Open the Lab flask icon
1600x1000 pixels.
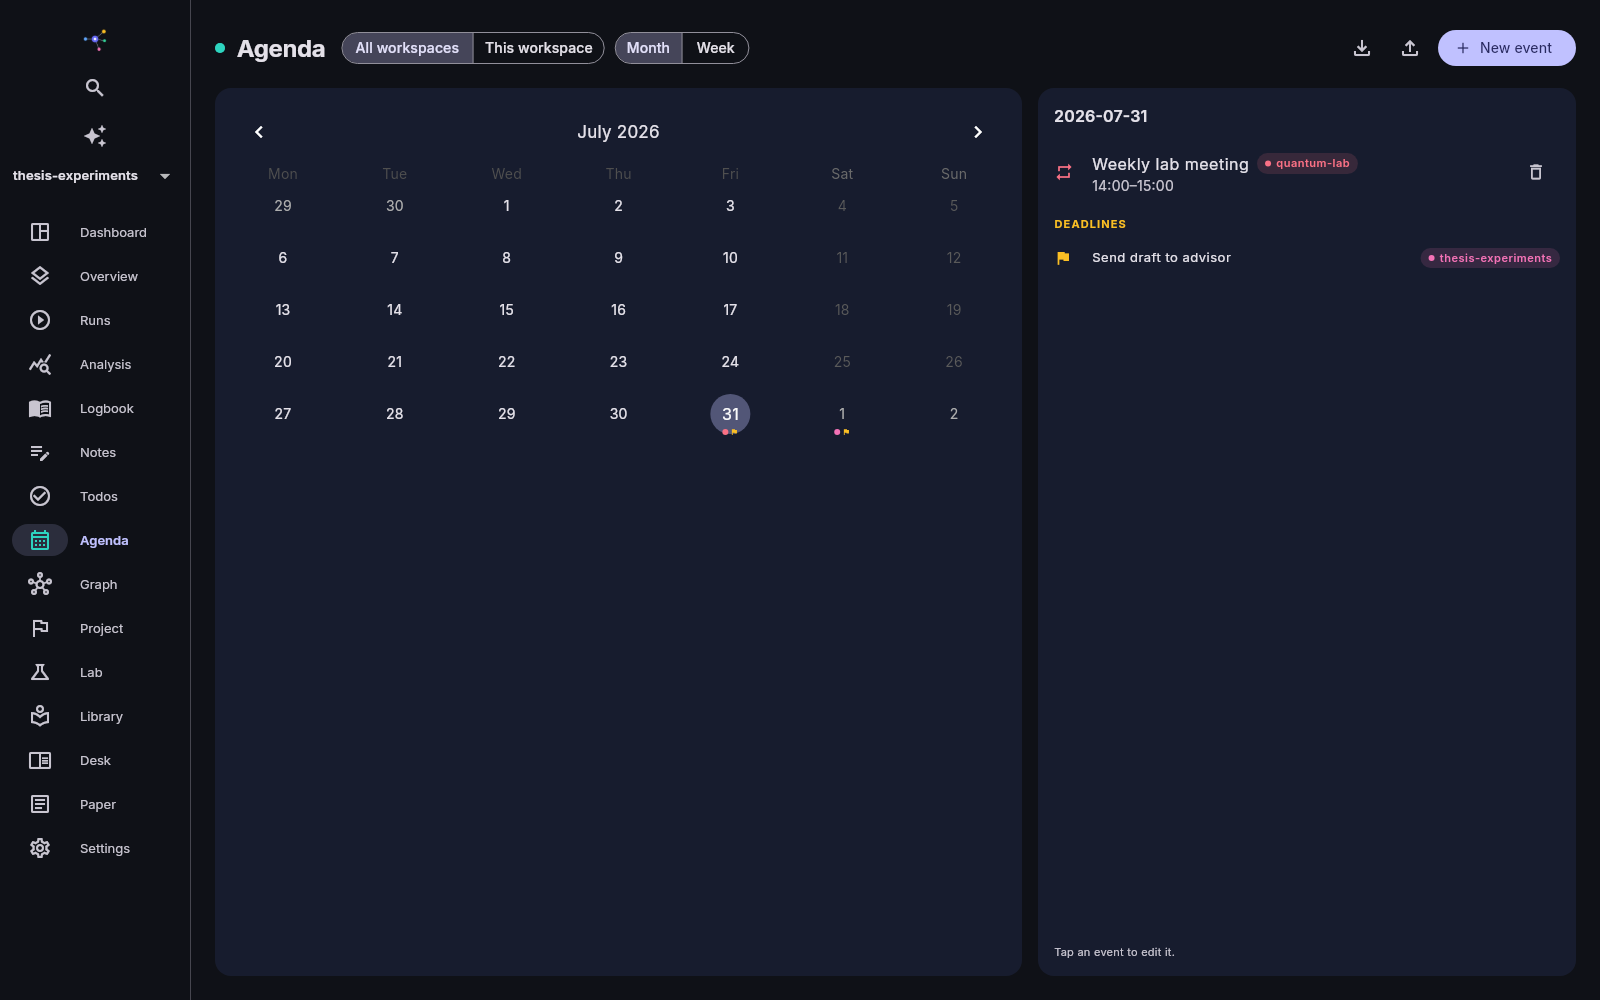40,672
